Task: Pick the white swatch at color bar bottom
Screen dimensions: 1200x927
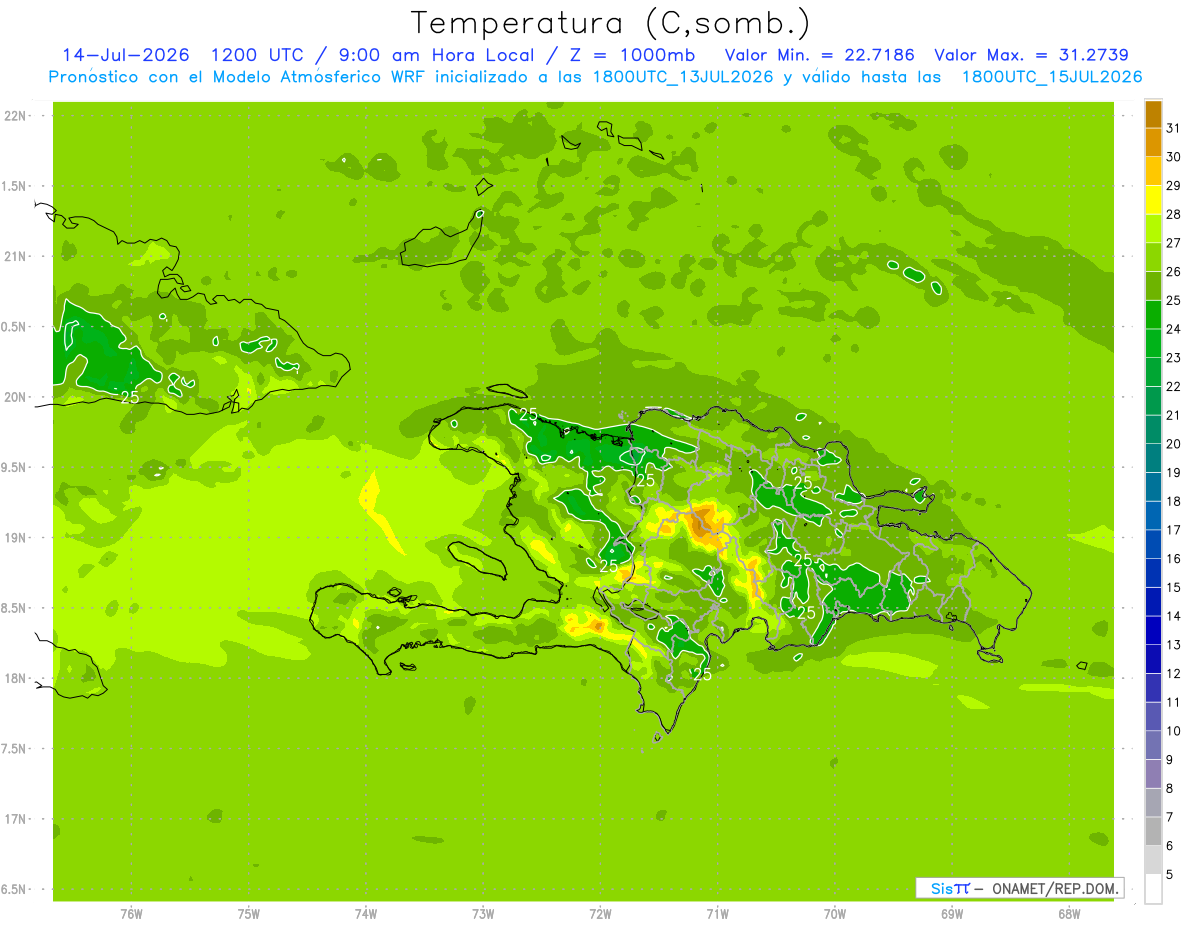Action: [1153, 889]
